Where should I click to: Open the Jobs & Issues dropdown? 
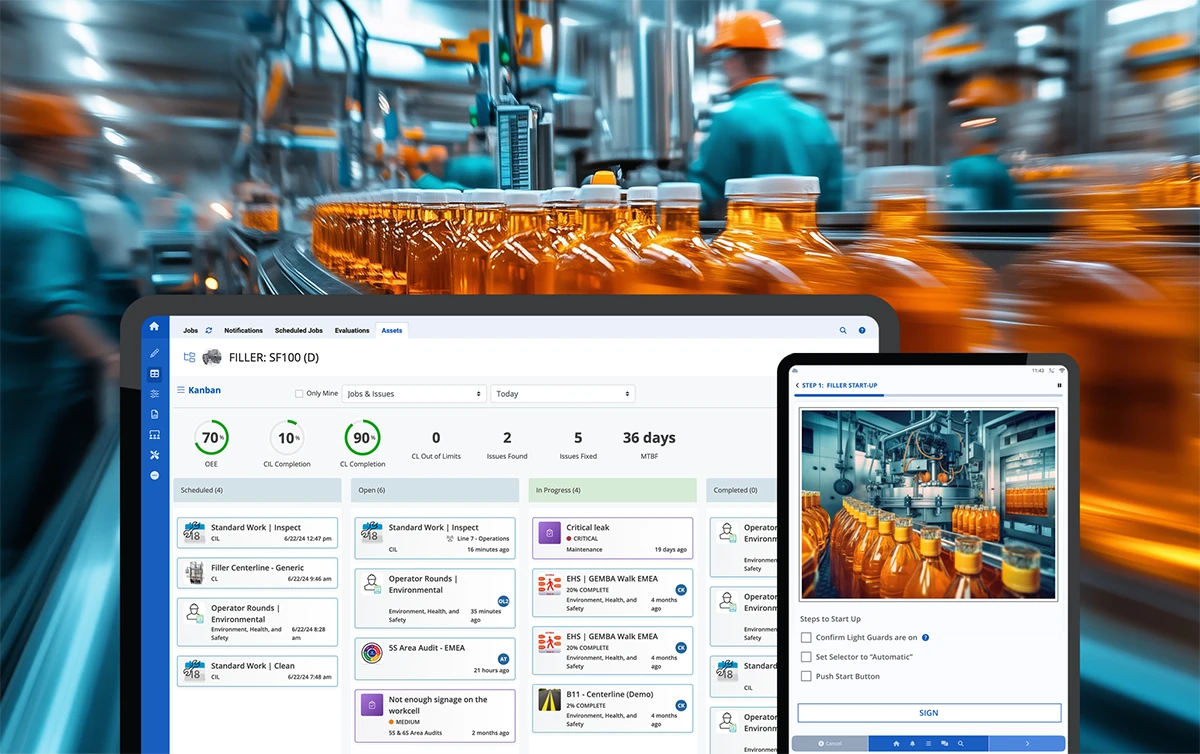414,394
